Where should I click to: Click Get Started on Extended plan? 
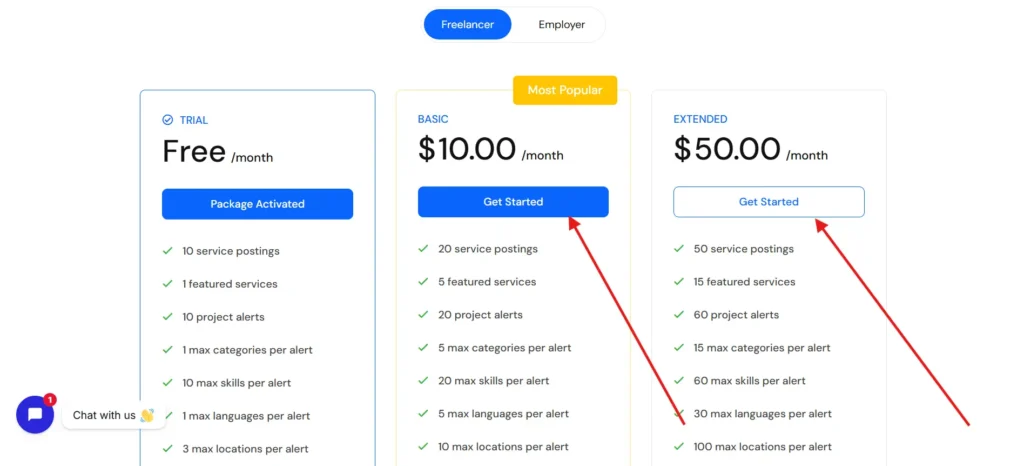tap(768, 202)
